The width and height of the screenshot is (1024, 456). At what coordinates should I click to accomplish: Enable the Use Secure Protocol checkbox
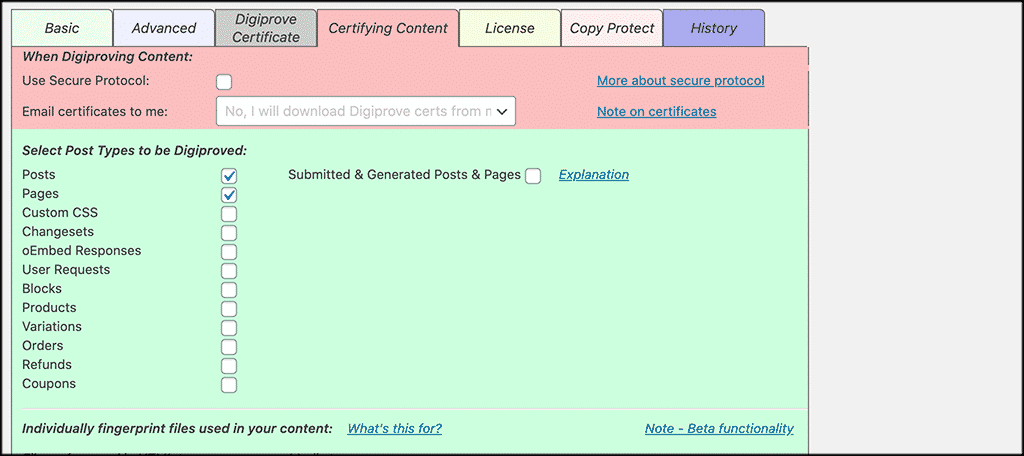[224, 82]
